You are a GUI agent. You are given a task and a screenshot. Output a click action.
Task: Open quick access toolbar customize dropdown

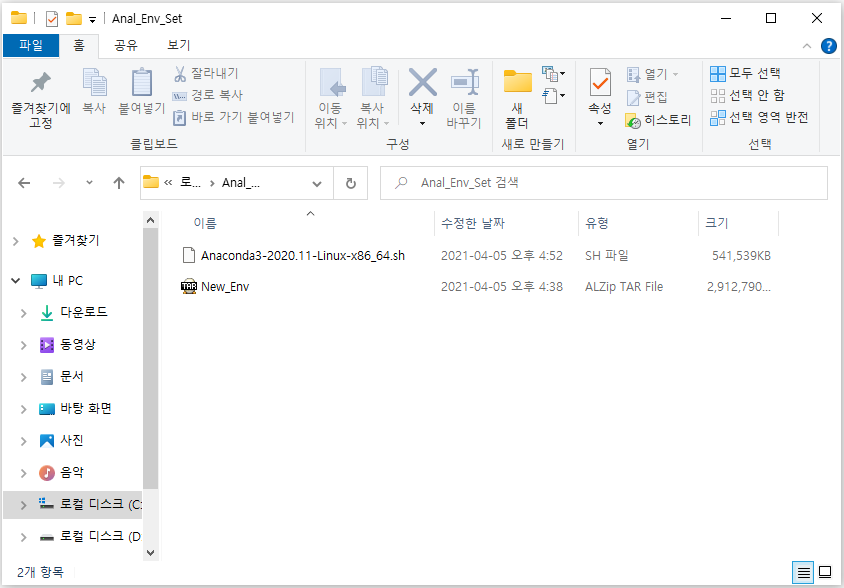[x=93, y=20]
